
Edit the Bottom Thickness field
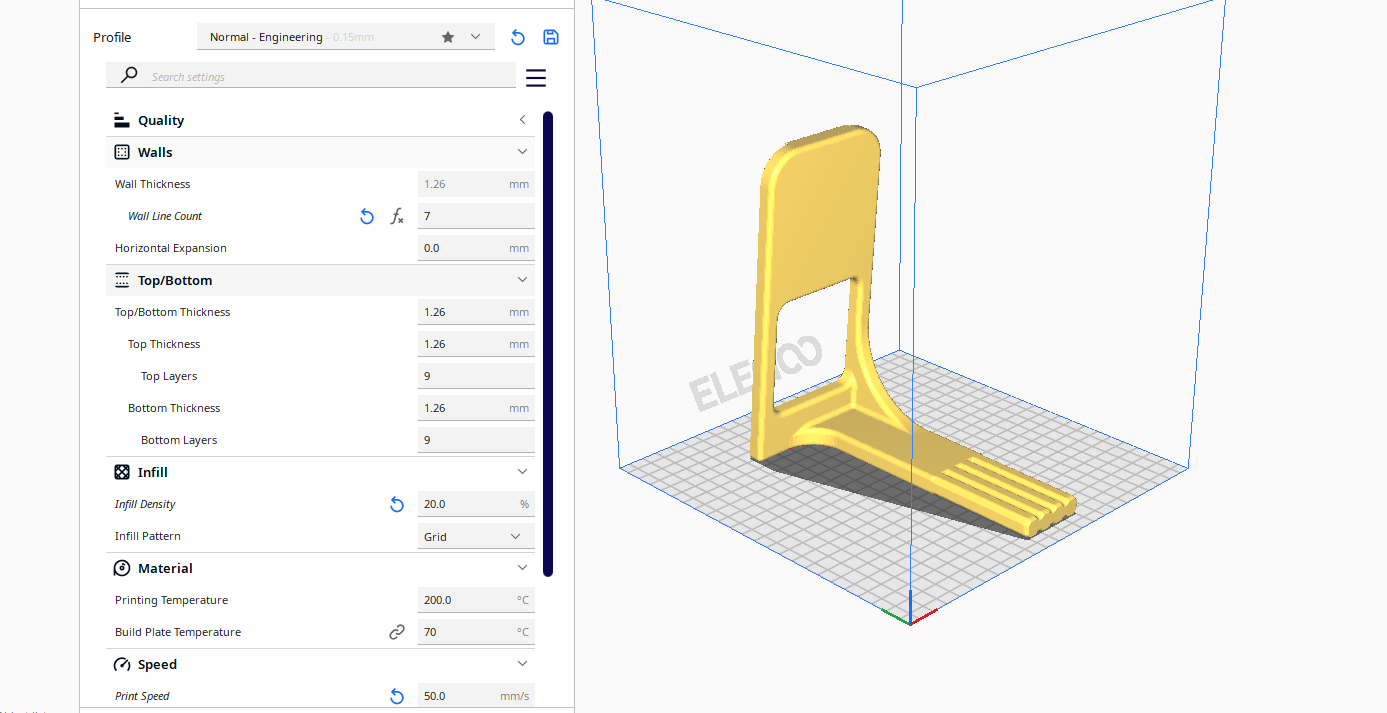click(476, 408)
